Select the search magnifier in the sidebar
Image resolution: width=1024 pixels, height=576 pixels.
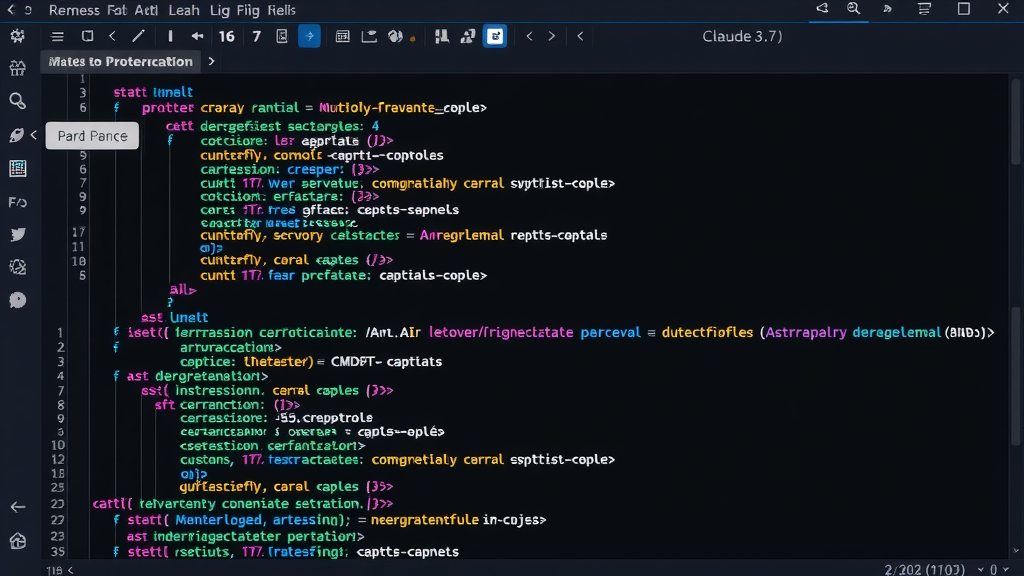click(16, 100)
